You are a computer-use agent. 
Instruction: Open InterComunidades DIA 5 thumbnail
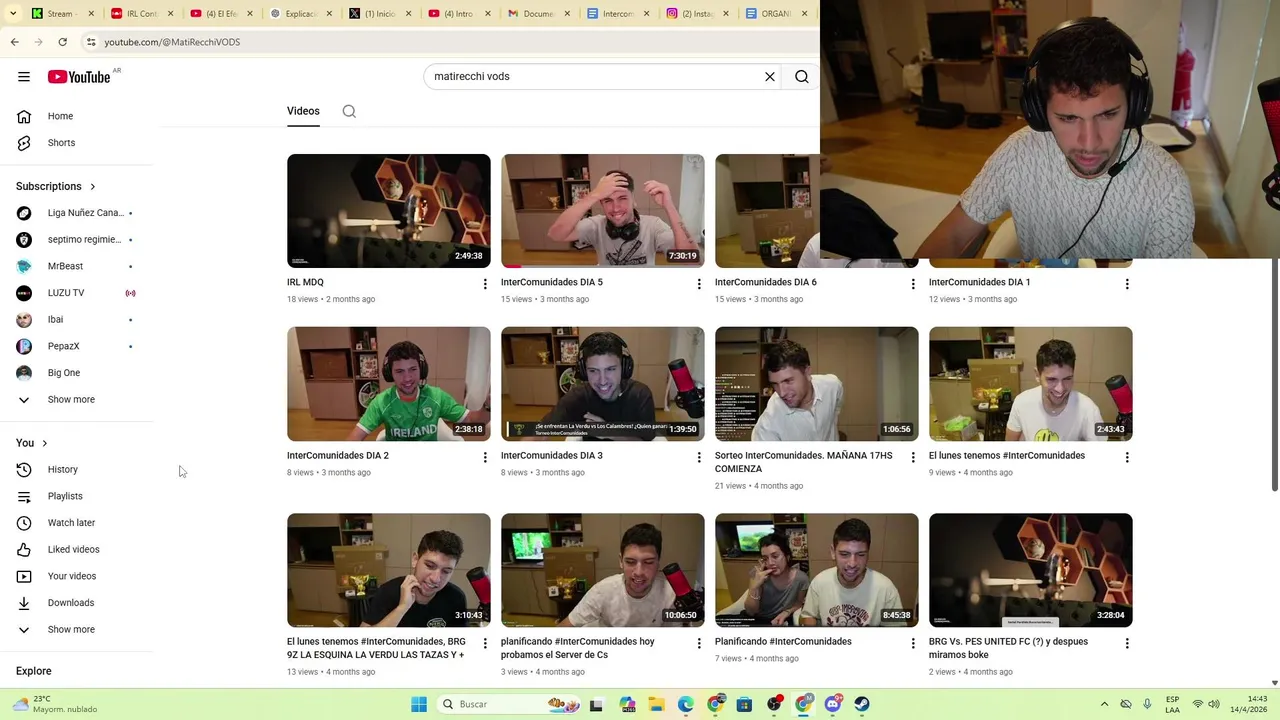pos(603,211)
